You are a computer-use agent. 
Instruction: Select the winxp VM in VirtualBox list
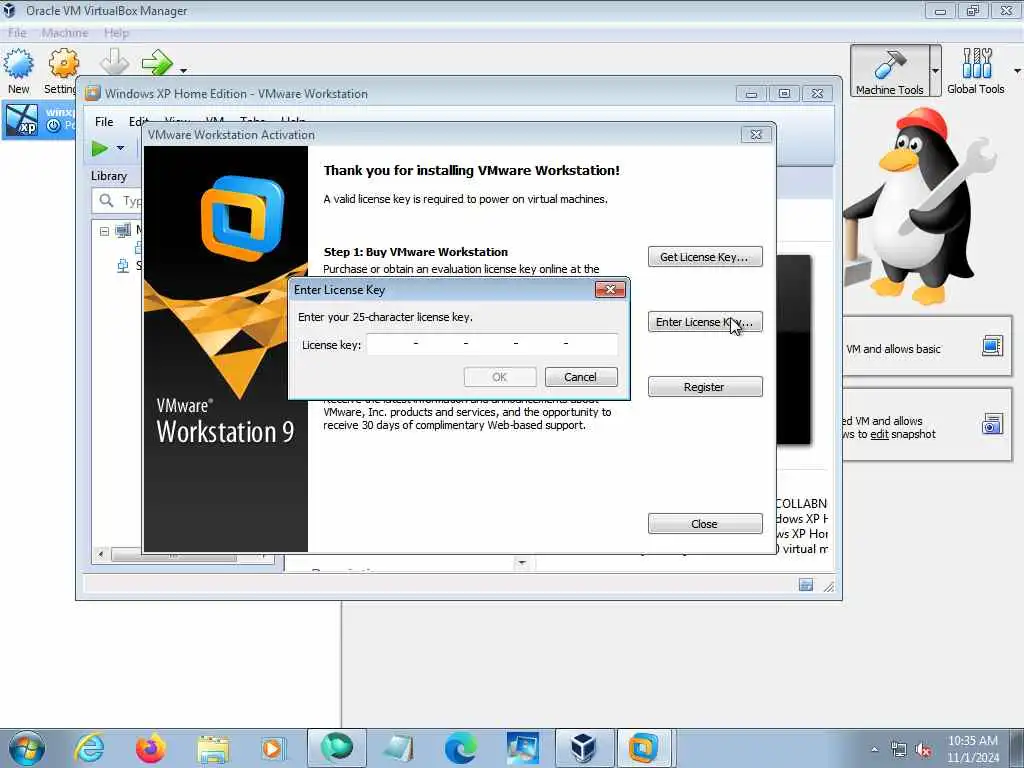(39, 120)
